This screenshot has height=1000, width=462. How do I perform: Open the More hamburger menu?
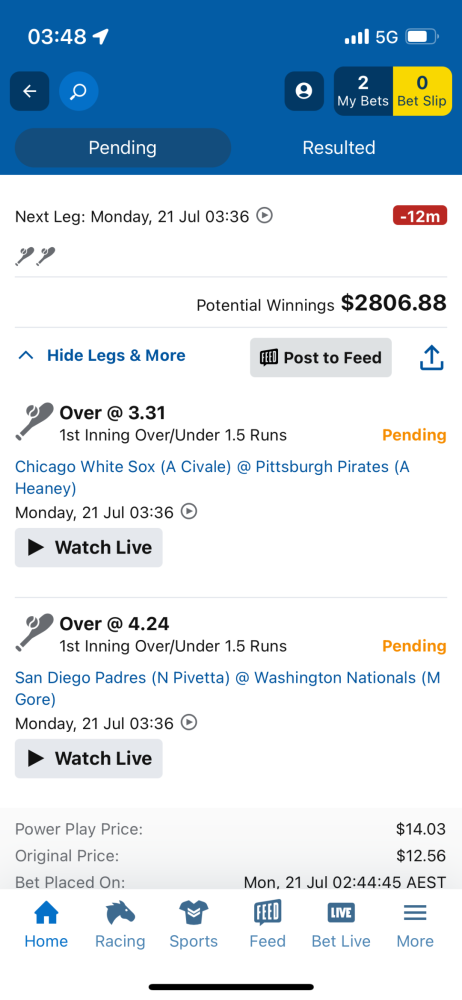tap(415, 924)
